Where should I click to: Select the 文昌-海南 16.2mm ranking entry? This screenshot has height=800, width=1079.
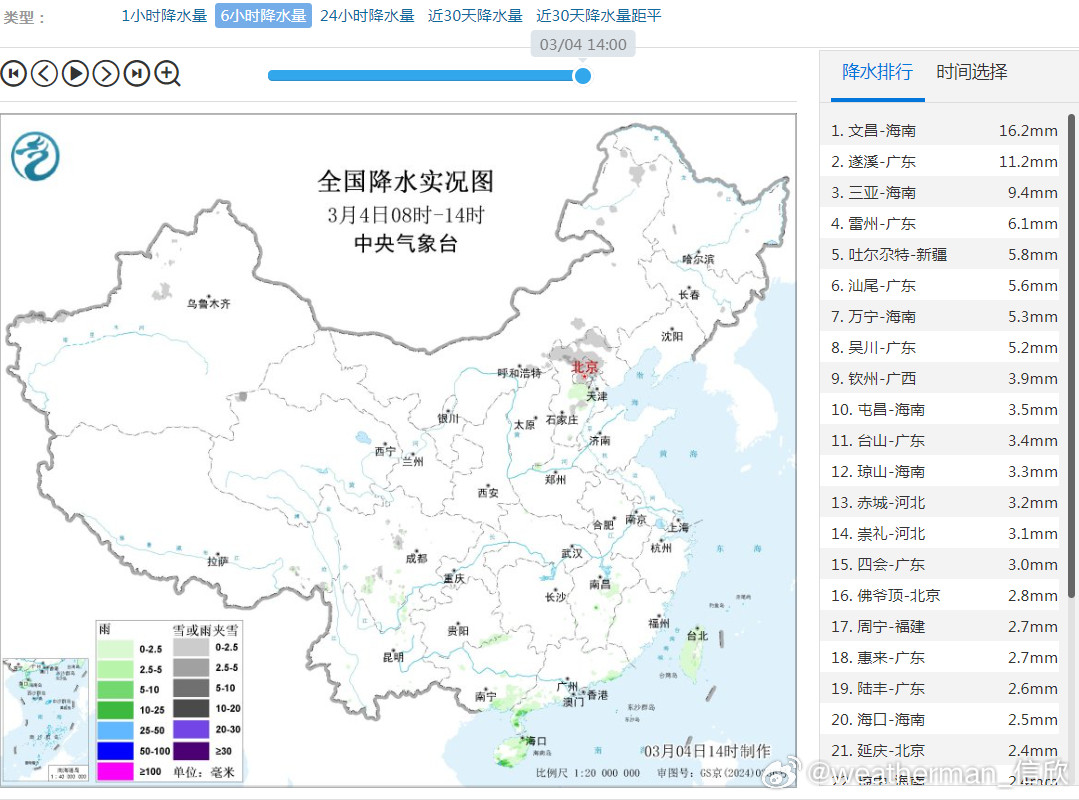940,130
